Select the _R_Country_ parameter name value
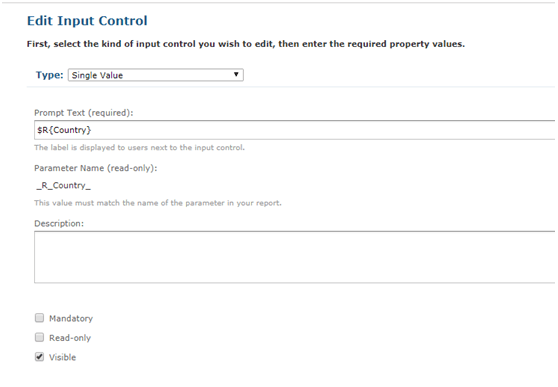 point(64,185)
